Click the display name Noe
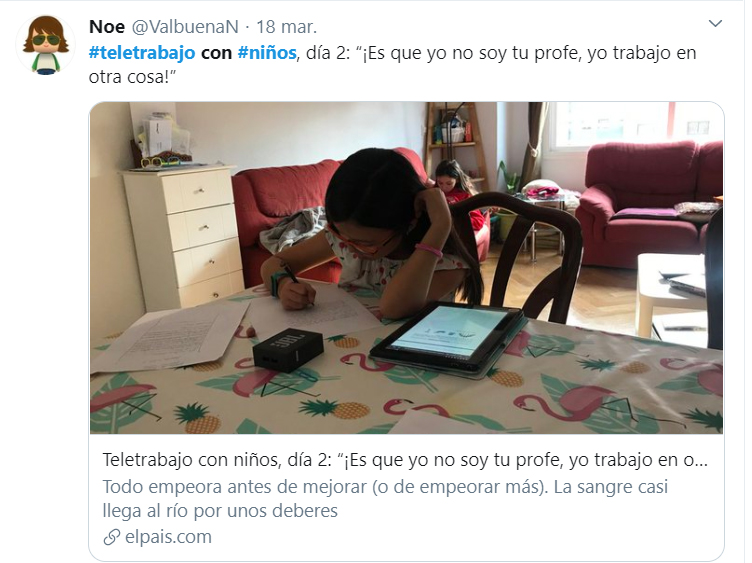The image size is (752, 563). click(x=107, y=27)
